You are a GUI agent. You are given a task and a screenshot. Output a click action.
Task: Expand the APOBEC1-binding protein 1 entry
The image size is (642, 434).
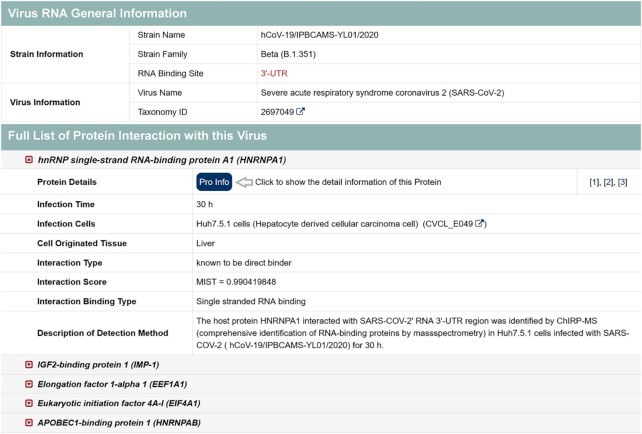tap(29, 423)
